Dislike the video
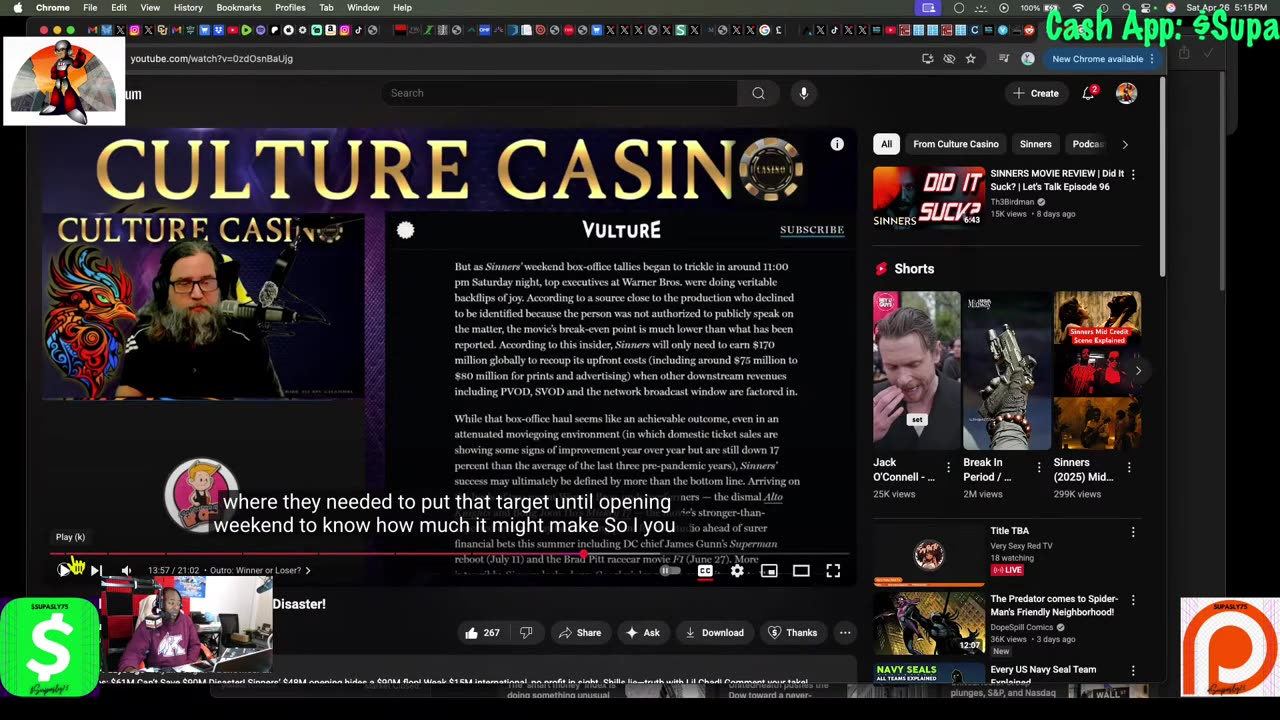1280x720 pixels. [x=526, y=633]
